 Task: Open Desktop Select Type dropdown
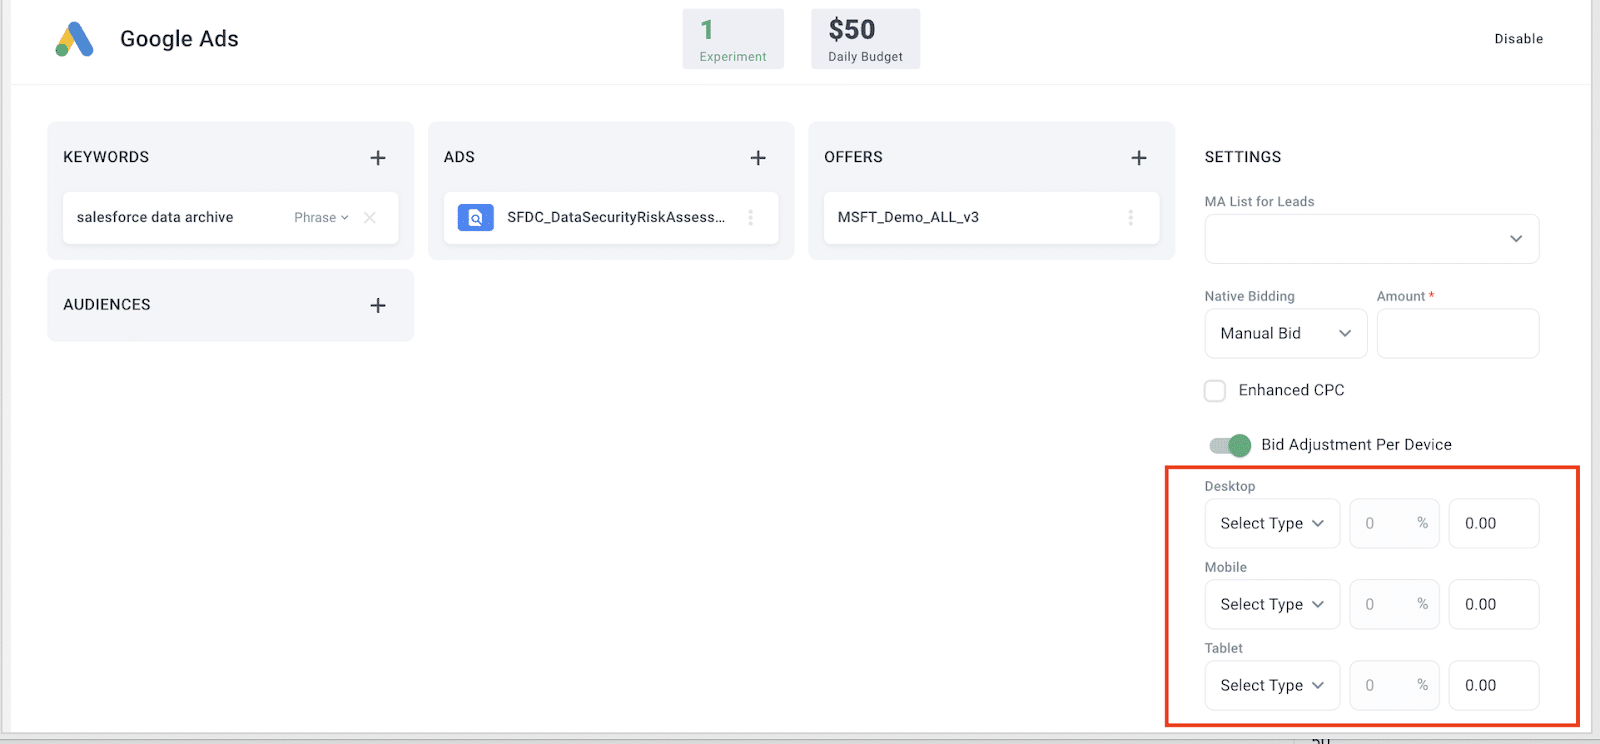tap(1272, 523)
